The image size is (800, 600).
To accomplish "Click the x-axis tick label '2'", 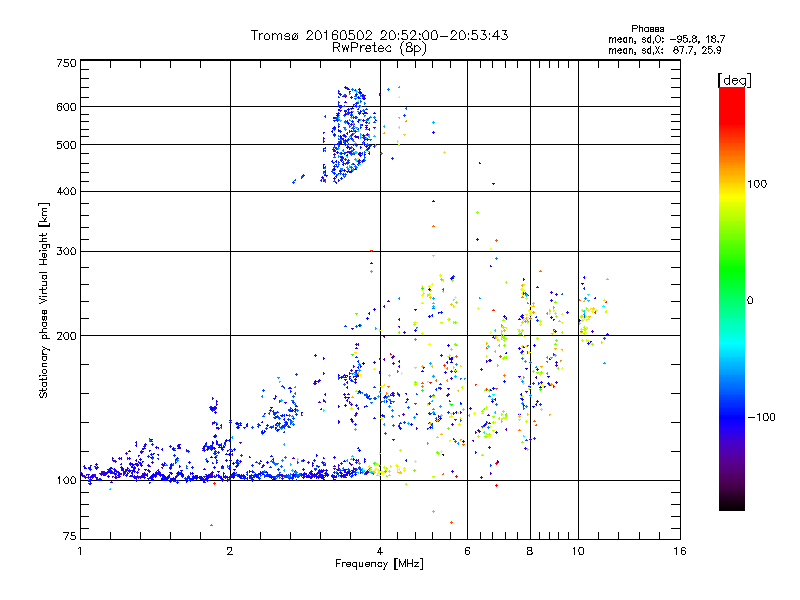I will 230,551.
